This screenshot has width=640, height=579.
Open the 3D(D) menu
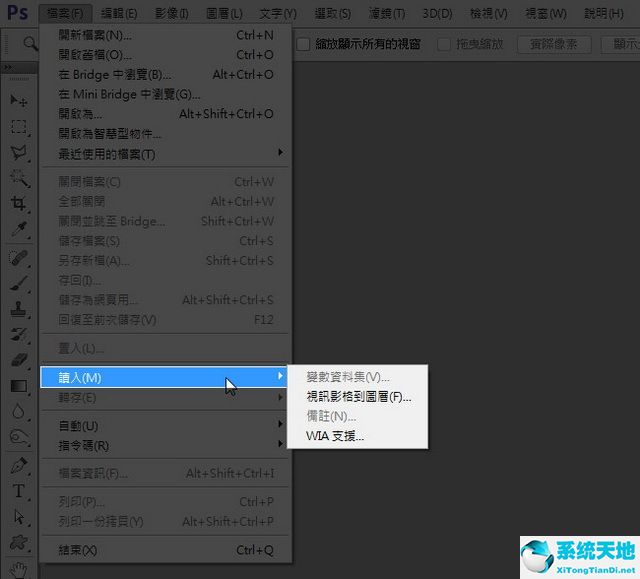437,13
